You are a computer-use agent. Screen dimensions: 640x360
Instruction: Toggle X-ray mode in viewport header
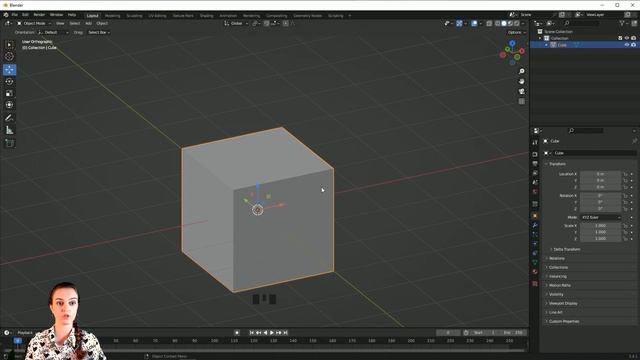coord(489,23)
